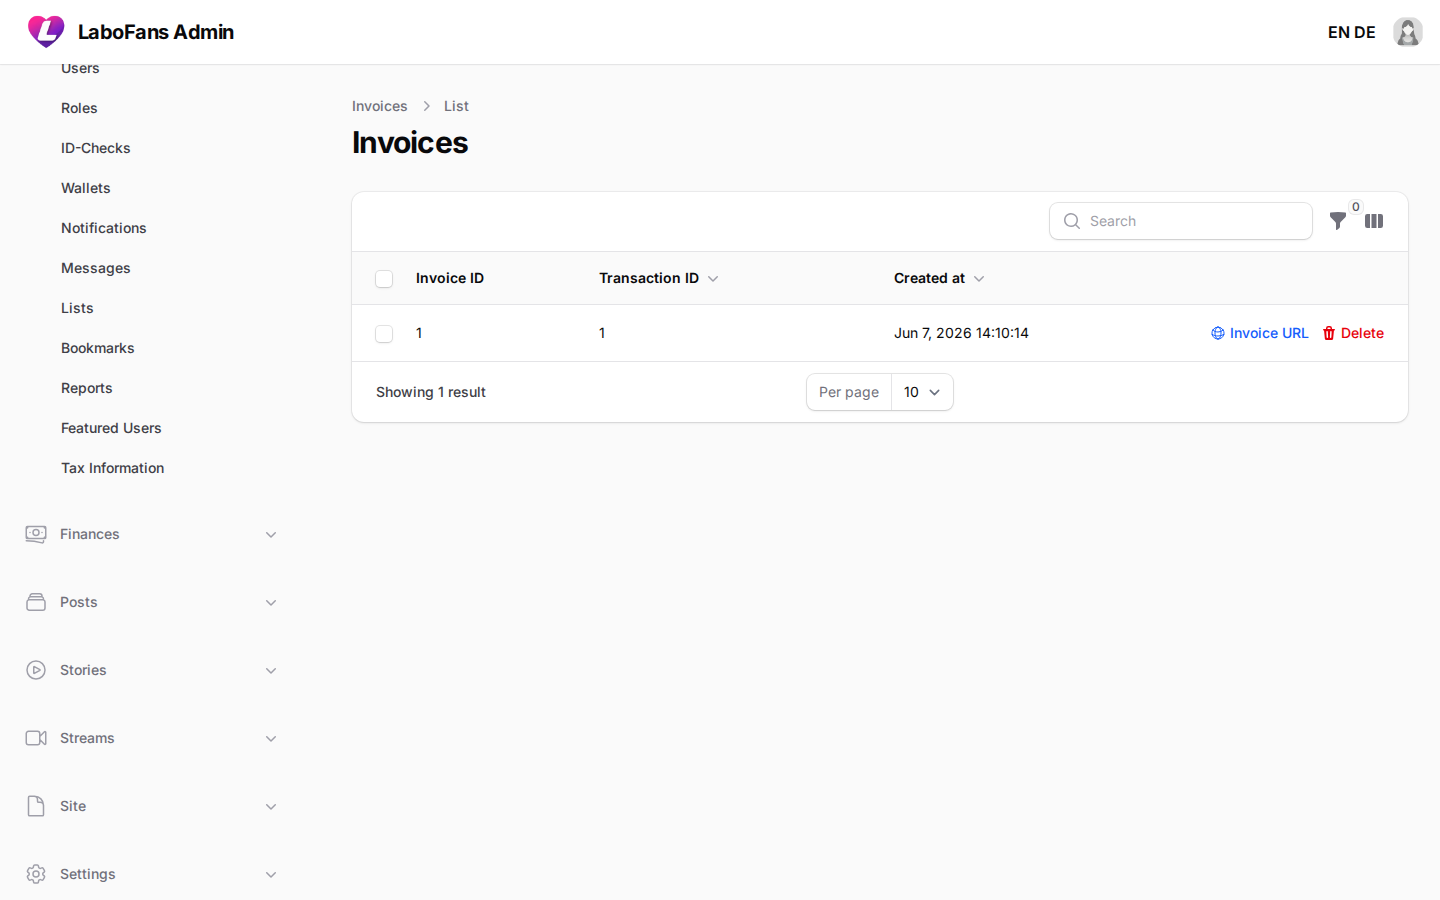Click the Invoice ID column header

click(x=450, y=278)
